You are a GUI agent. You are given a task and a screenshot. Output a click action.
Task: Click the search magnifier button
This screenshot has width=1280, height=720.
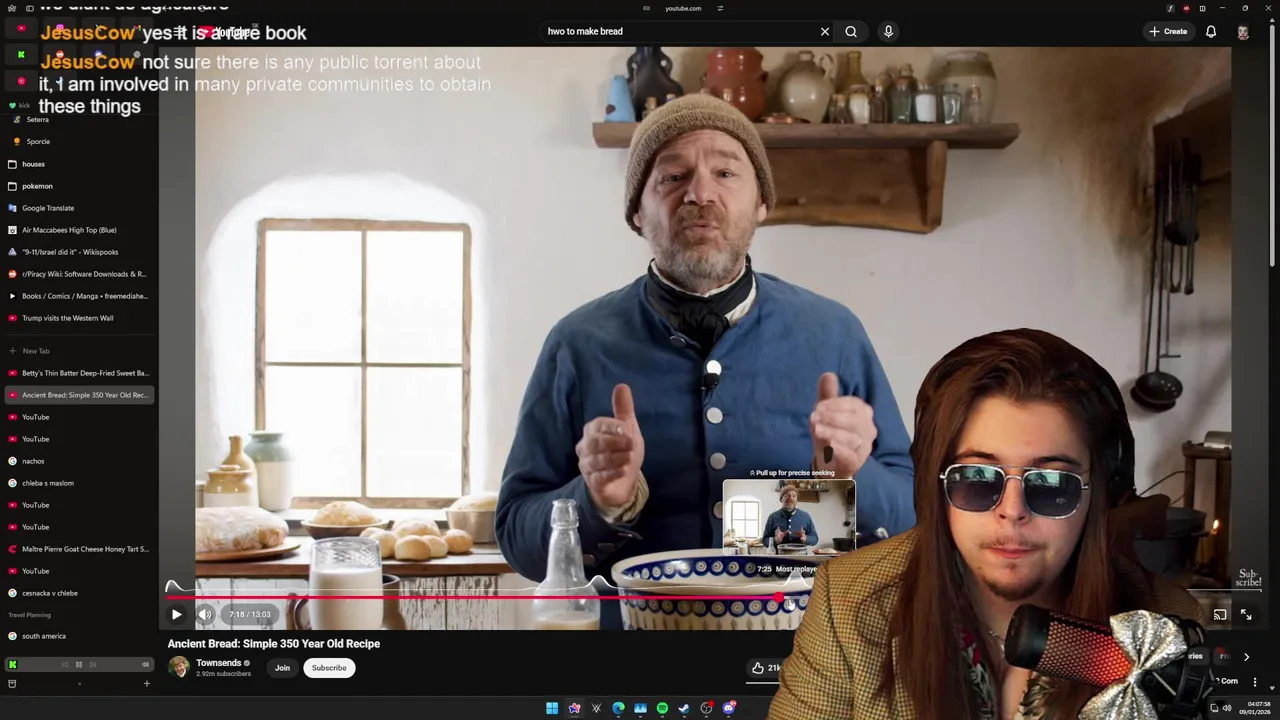coord(851,31)
